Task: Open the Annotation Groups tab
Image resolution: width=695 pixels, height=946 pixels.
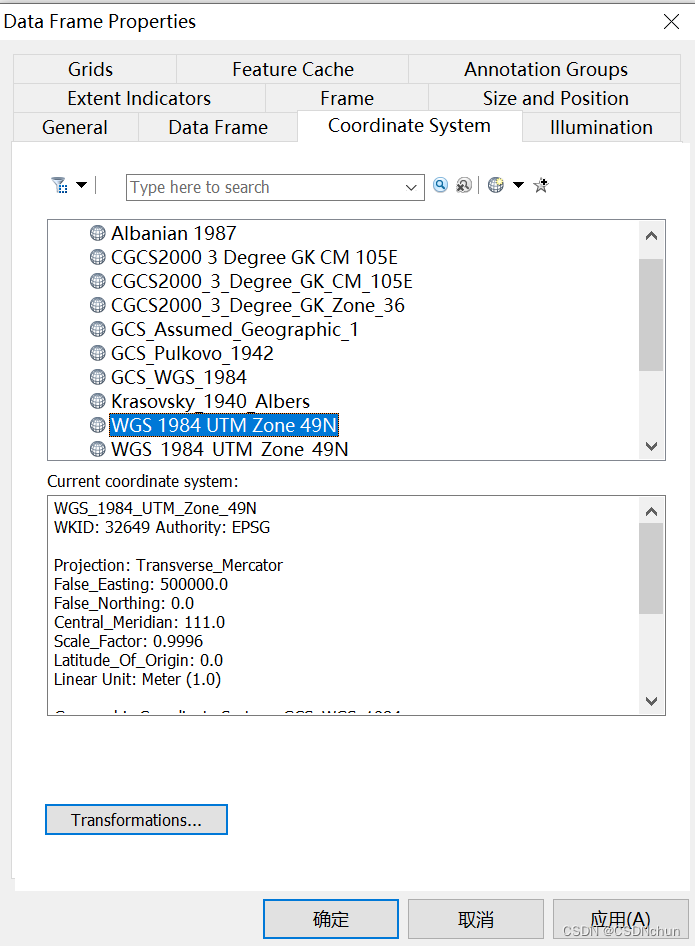Action: tap(545, 69)
